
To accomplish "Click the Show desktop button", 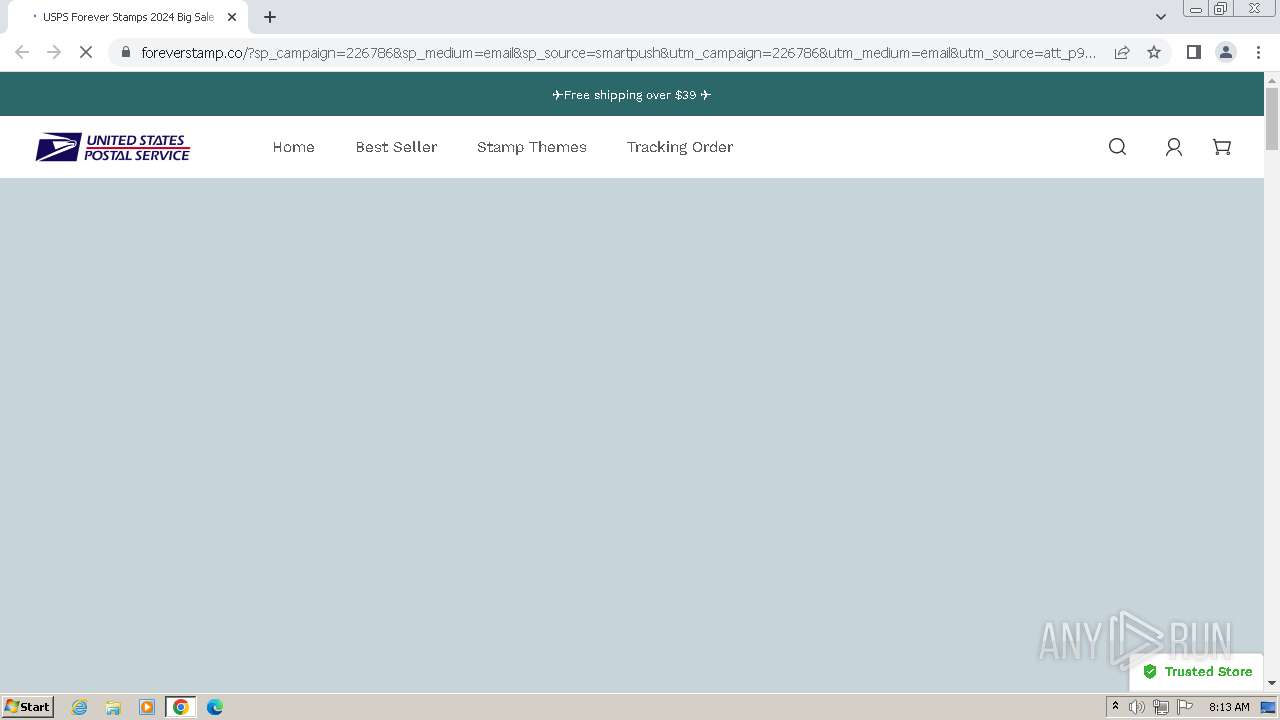I will [x=1269, y=707].
